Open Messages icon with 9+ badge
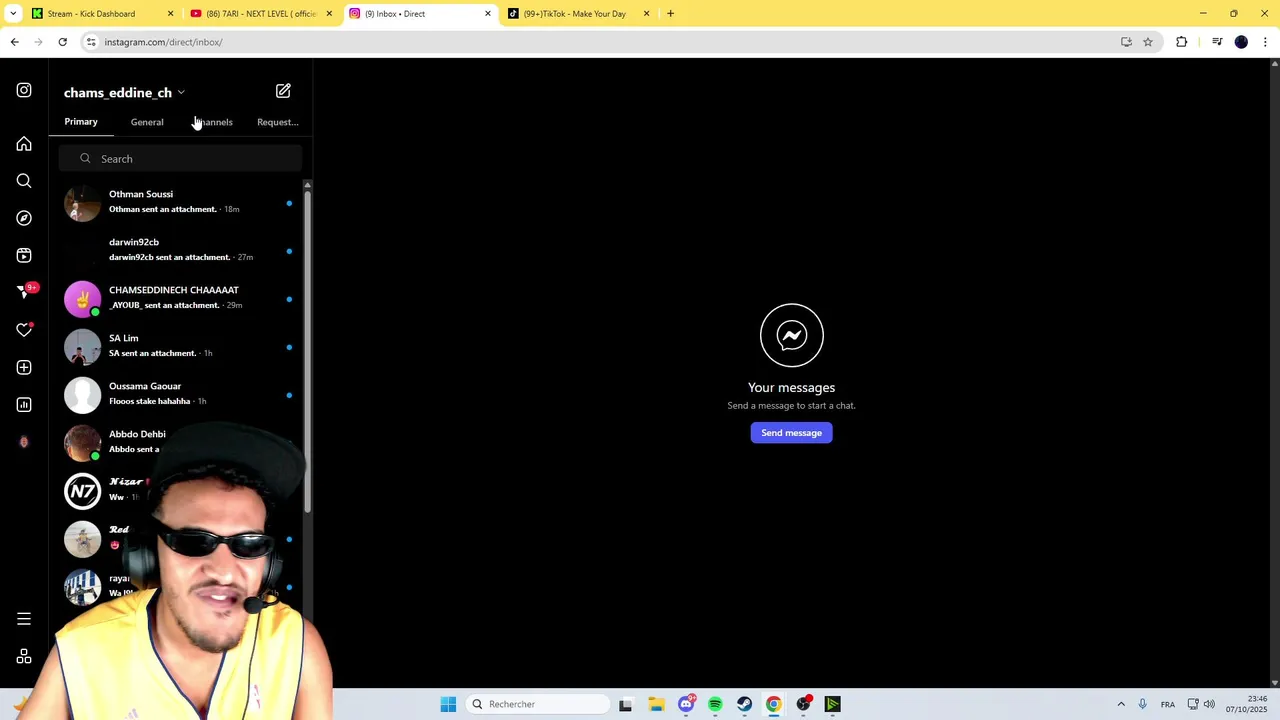Viewport: 1280px width, 720px height. (x=26, y=291)
